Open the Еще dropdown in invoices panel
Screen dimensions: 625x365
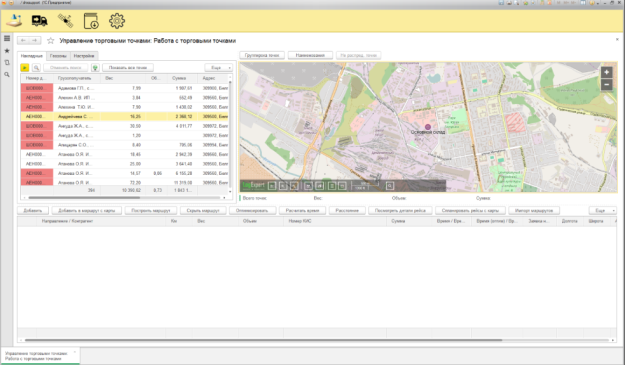click(218, 68)
